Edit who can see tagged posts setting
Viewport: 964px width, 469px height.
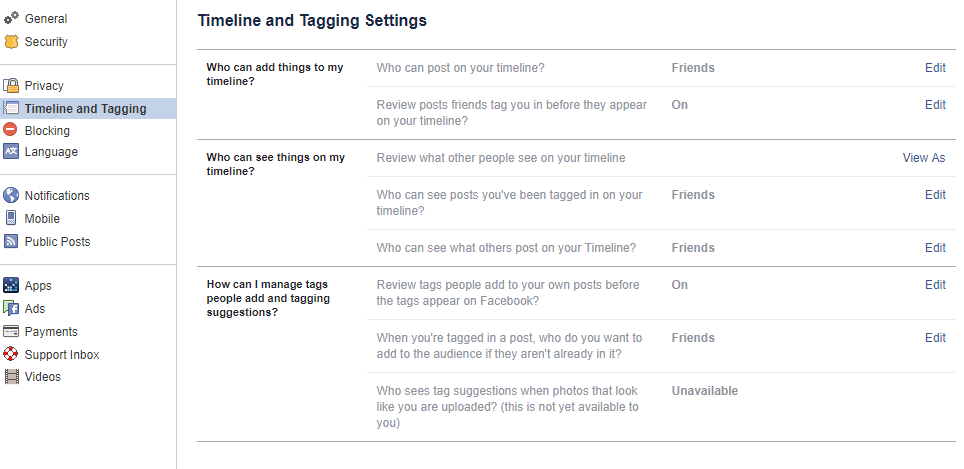pos(935,194)
